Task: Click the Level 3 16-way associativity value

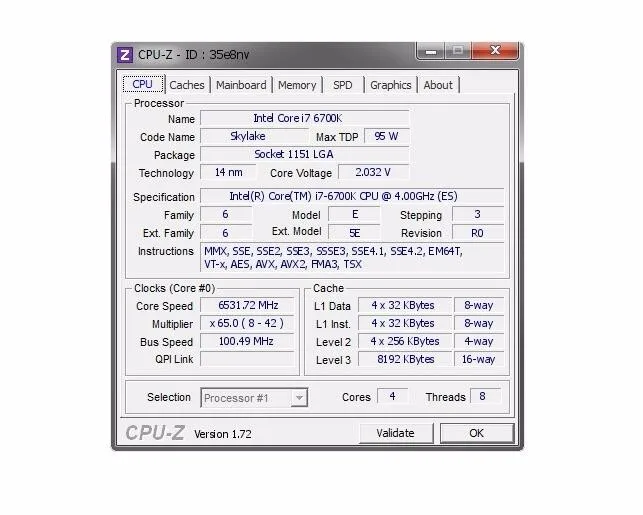Action: click(479, 359)
